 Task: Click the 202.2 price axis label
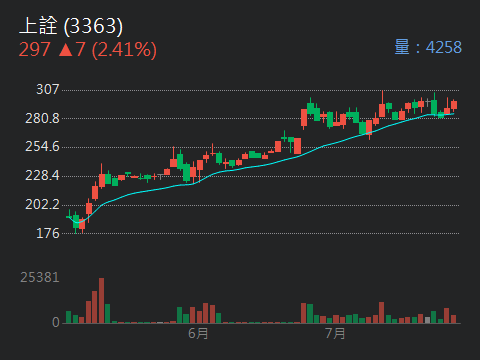pyautogui.click(x=42, y=204)
